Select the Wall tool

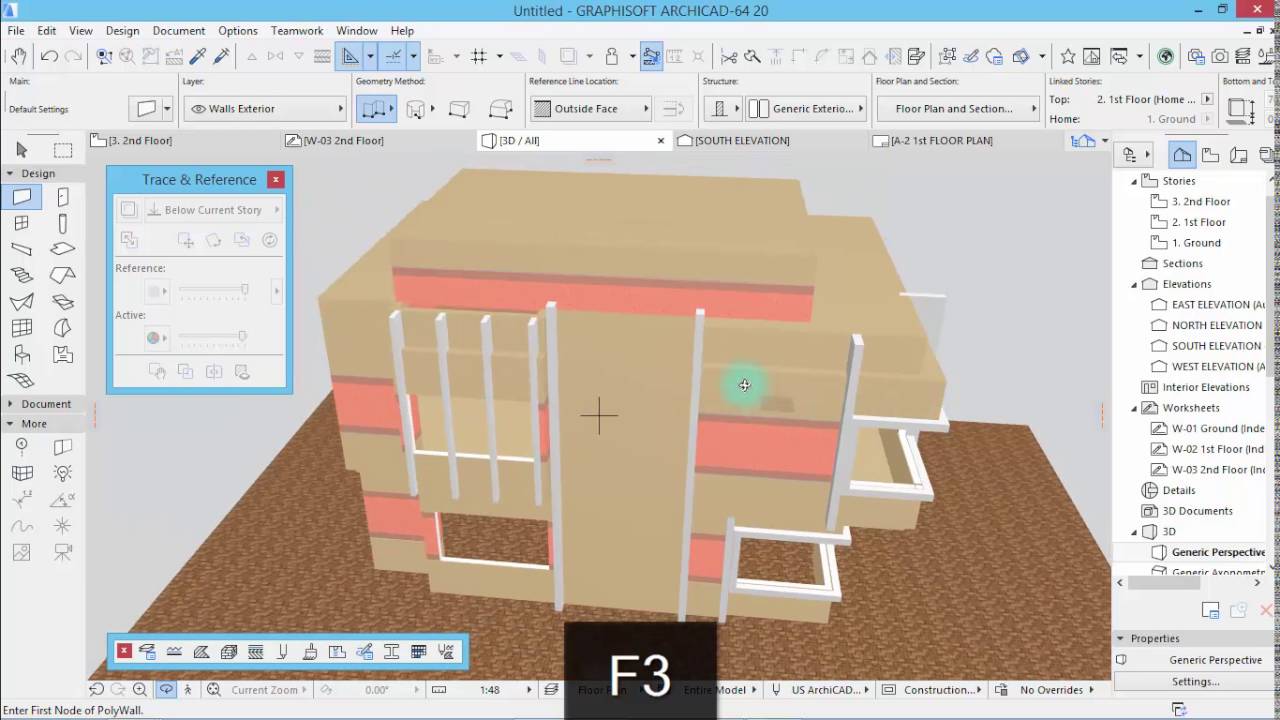[x=22, y=197]
